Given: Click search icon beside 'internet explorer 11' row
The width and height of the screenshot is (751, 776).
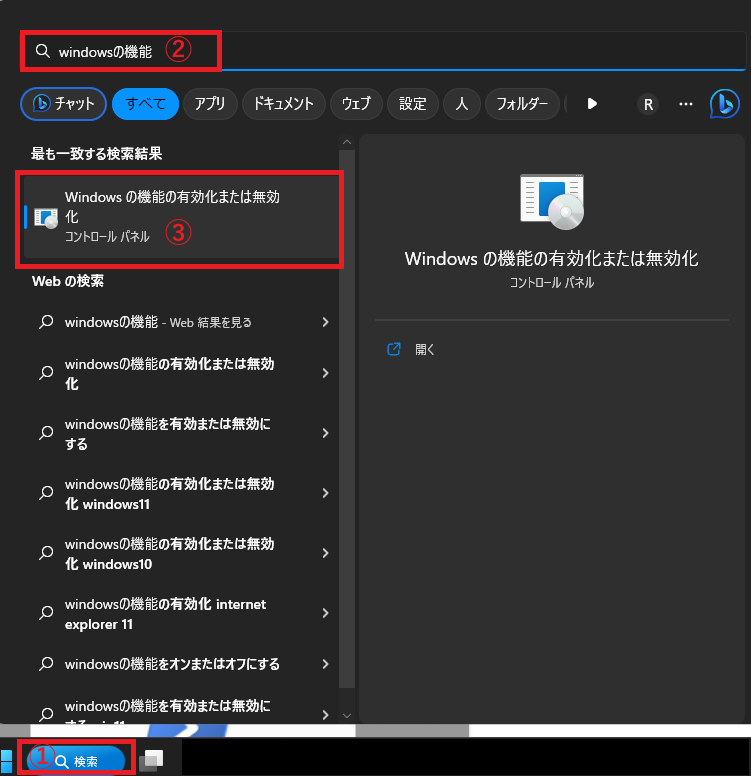Looking at the screenshot, I should pos(46,613).
